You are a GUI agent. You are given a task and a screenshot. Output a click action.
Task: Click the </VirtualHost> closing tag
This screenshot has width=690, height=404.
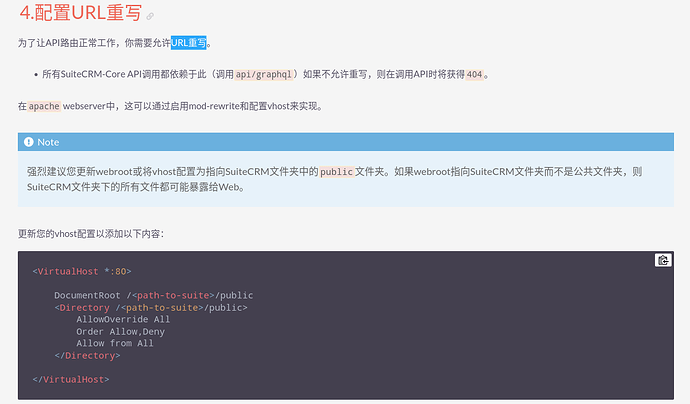[x=71, y=379]
